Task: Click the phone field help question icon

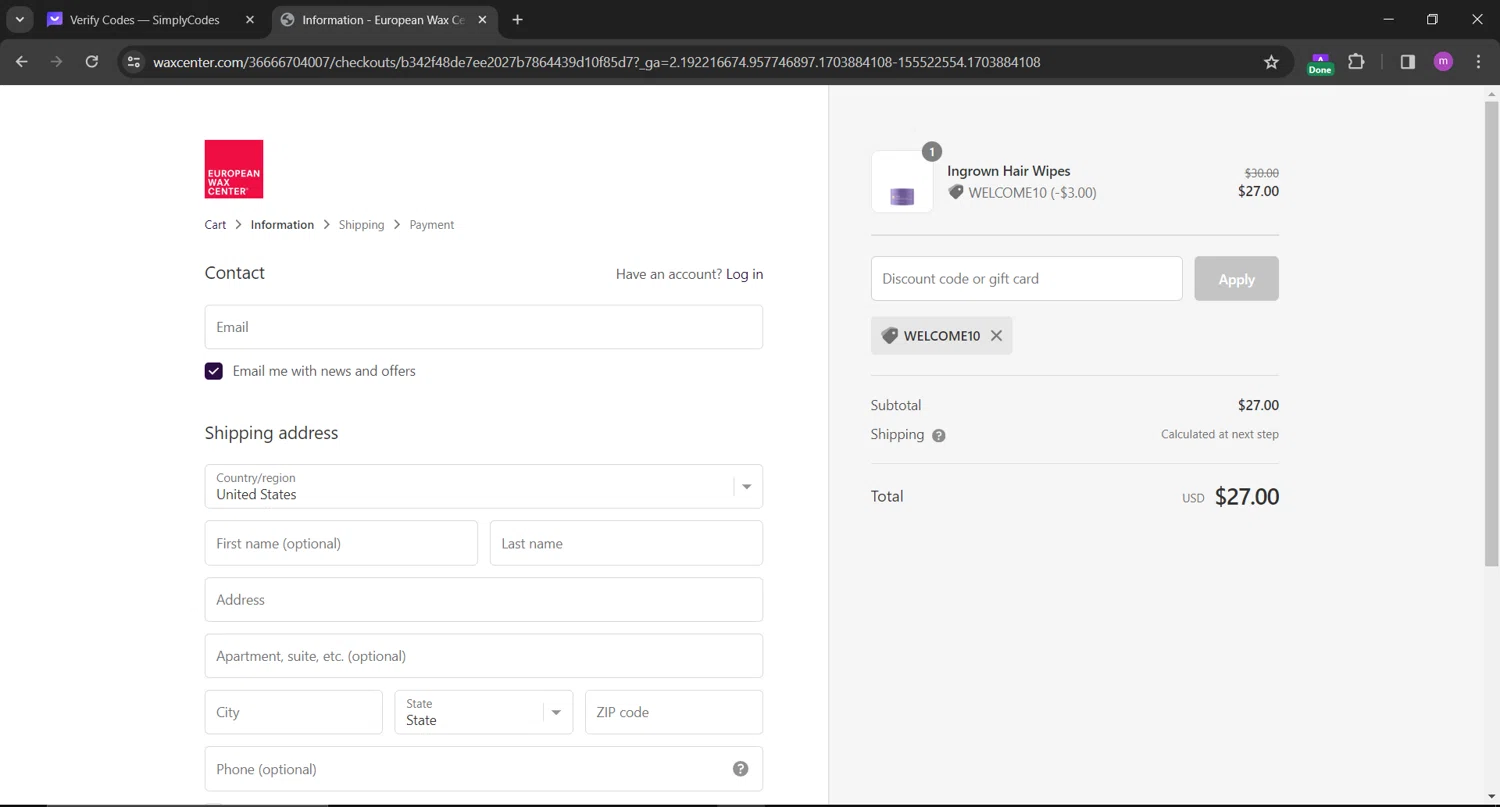Action: click(x=740, y=769)
